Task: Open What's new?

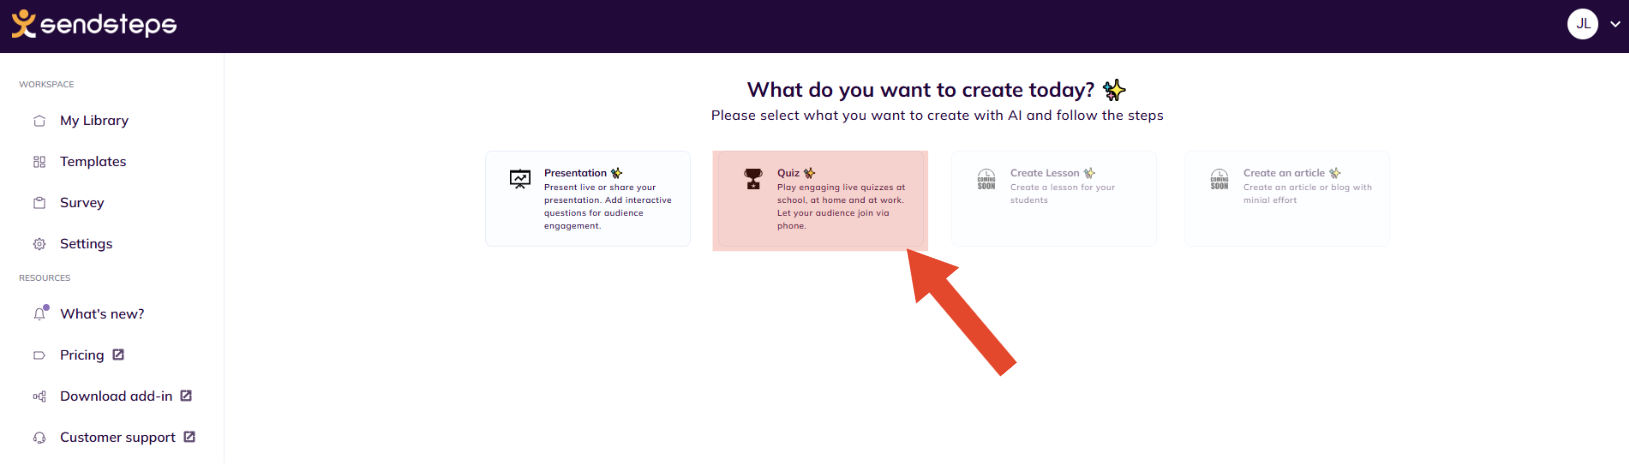Action: click(x=102, y=314)
